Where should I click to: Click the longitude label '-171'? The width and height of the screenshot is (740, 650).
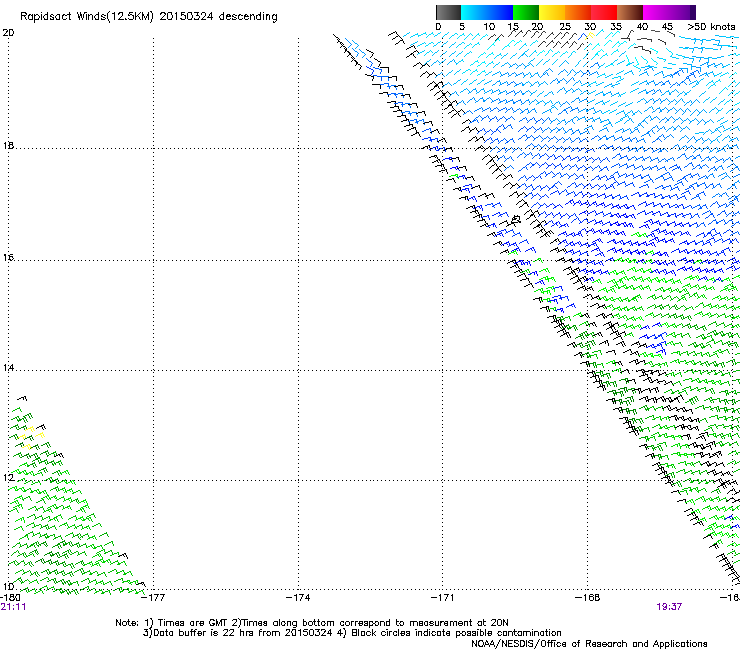[x=443, y=598]
